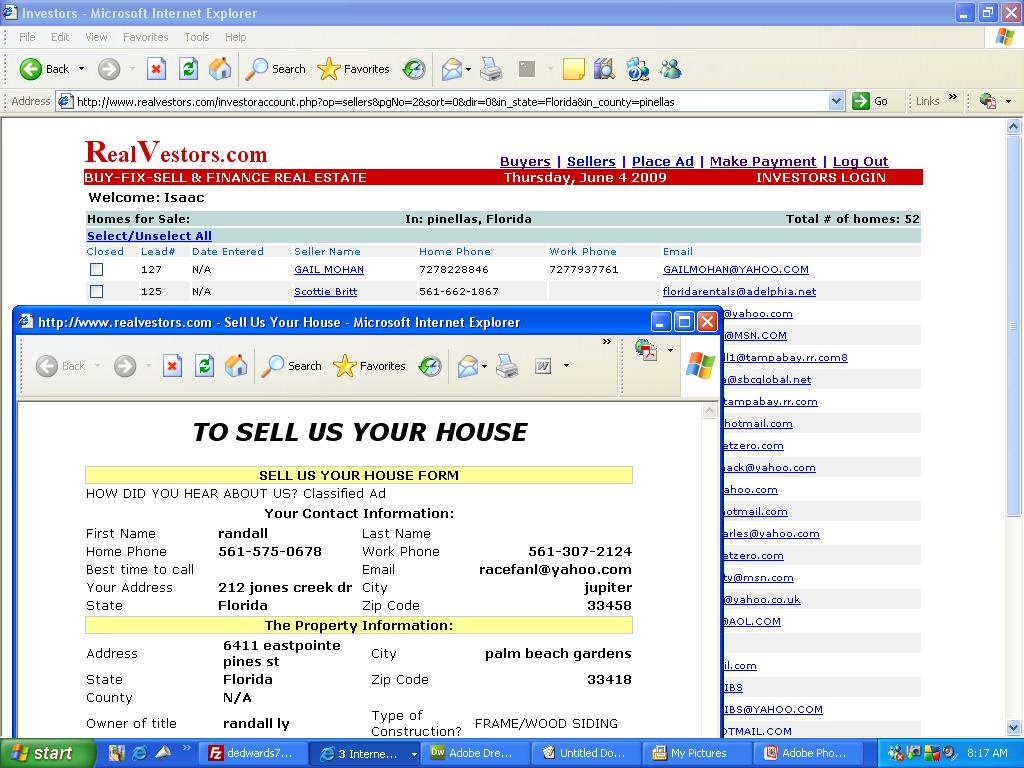Expand Mail dropdown arrow in popup toolbar
This screenshot has width=1024, height=768.
point(484,366)
